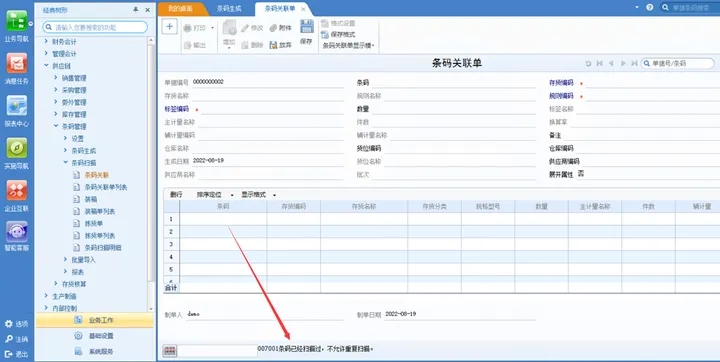Select the 基础设置 panel tab
This screenshot has height=362, width=720.
[x=95, y=336]
